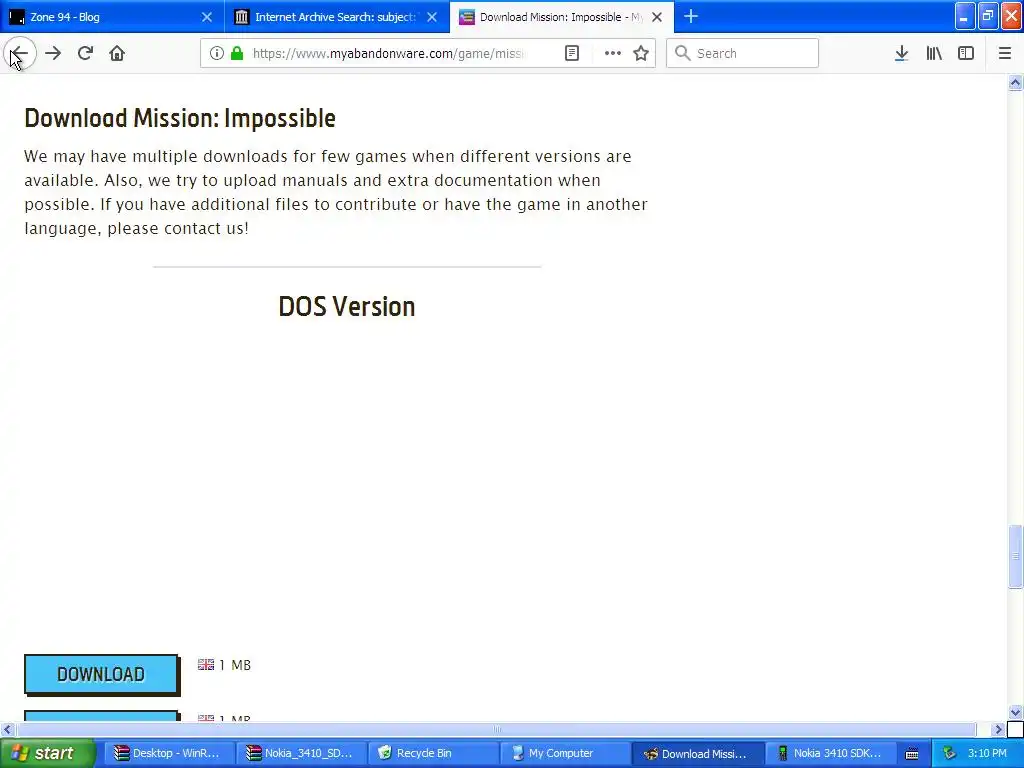Click the horizontal scroll left arrow

(7, 729)
